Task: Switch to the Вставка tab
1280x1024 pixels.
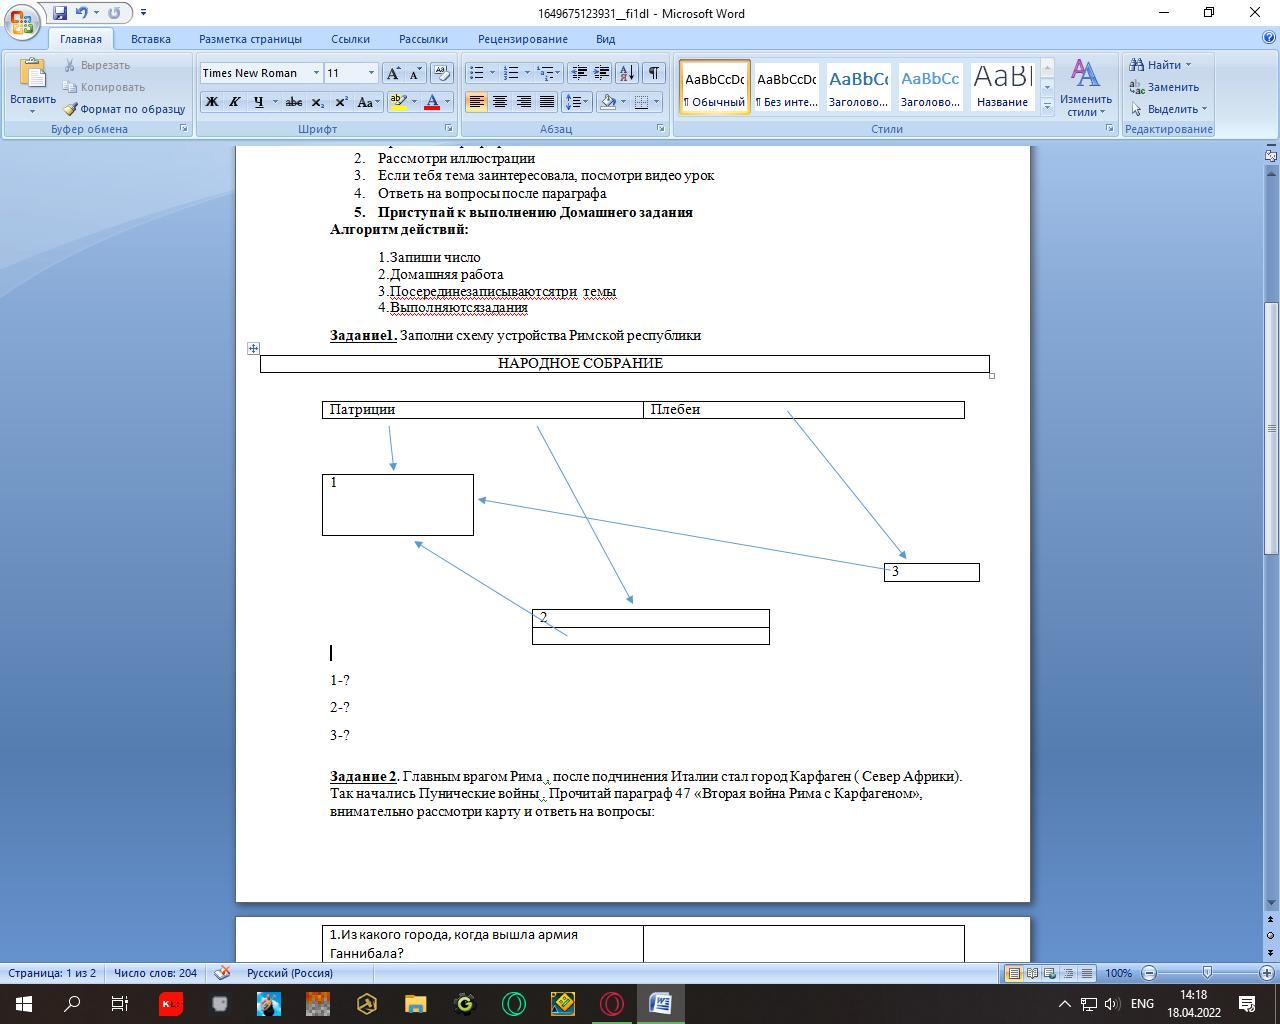Action: (151, 39)
